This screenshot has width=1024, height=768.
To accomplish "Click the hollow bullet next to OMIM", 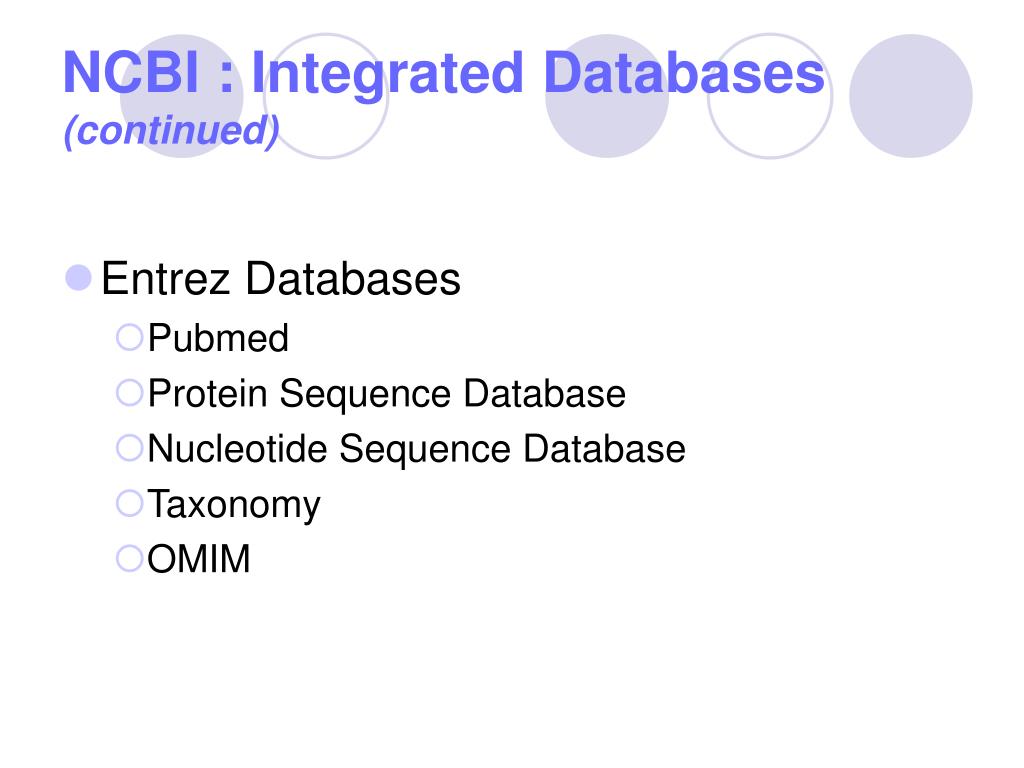I will tap(129, 558).
